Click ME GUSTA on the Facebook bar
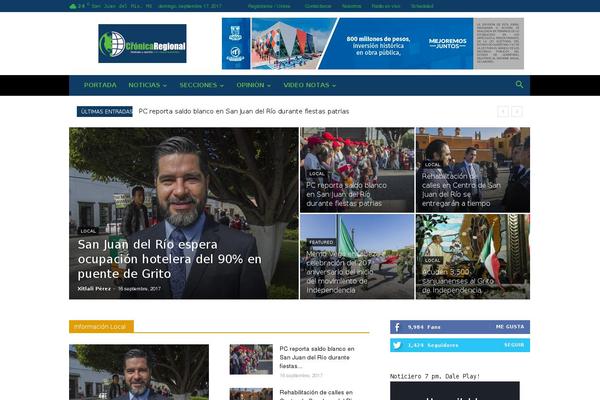 click(510, 327)
